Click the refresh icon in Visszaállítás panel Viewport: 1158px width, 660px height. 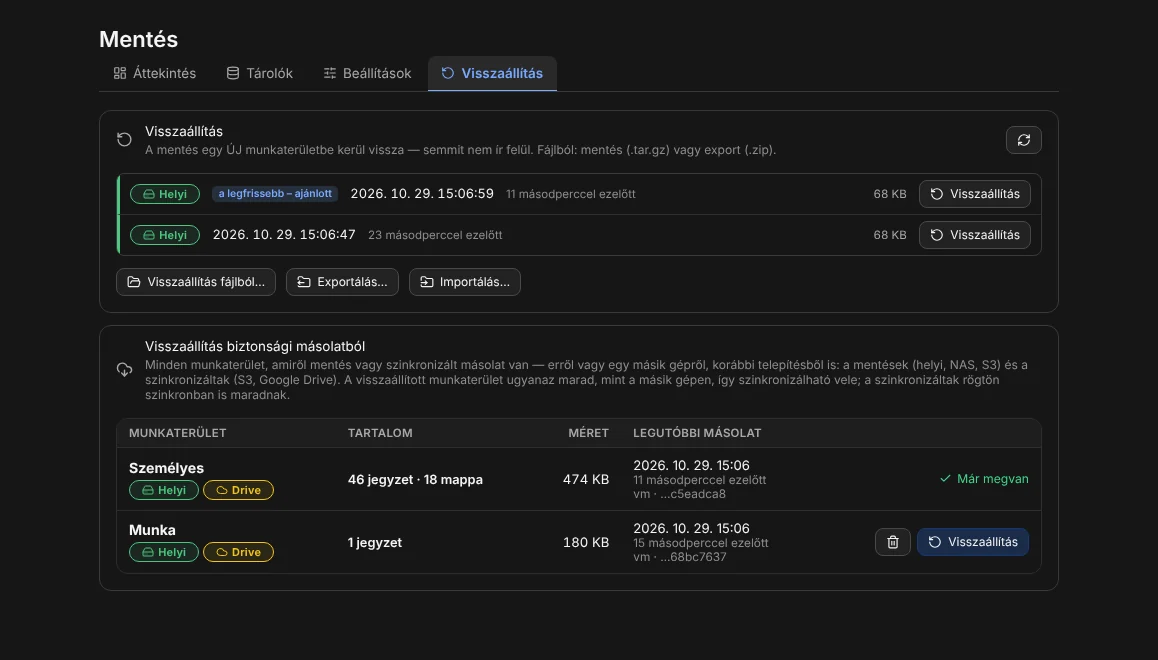pos(1024,140)
